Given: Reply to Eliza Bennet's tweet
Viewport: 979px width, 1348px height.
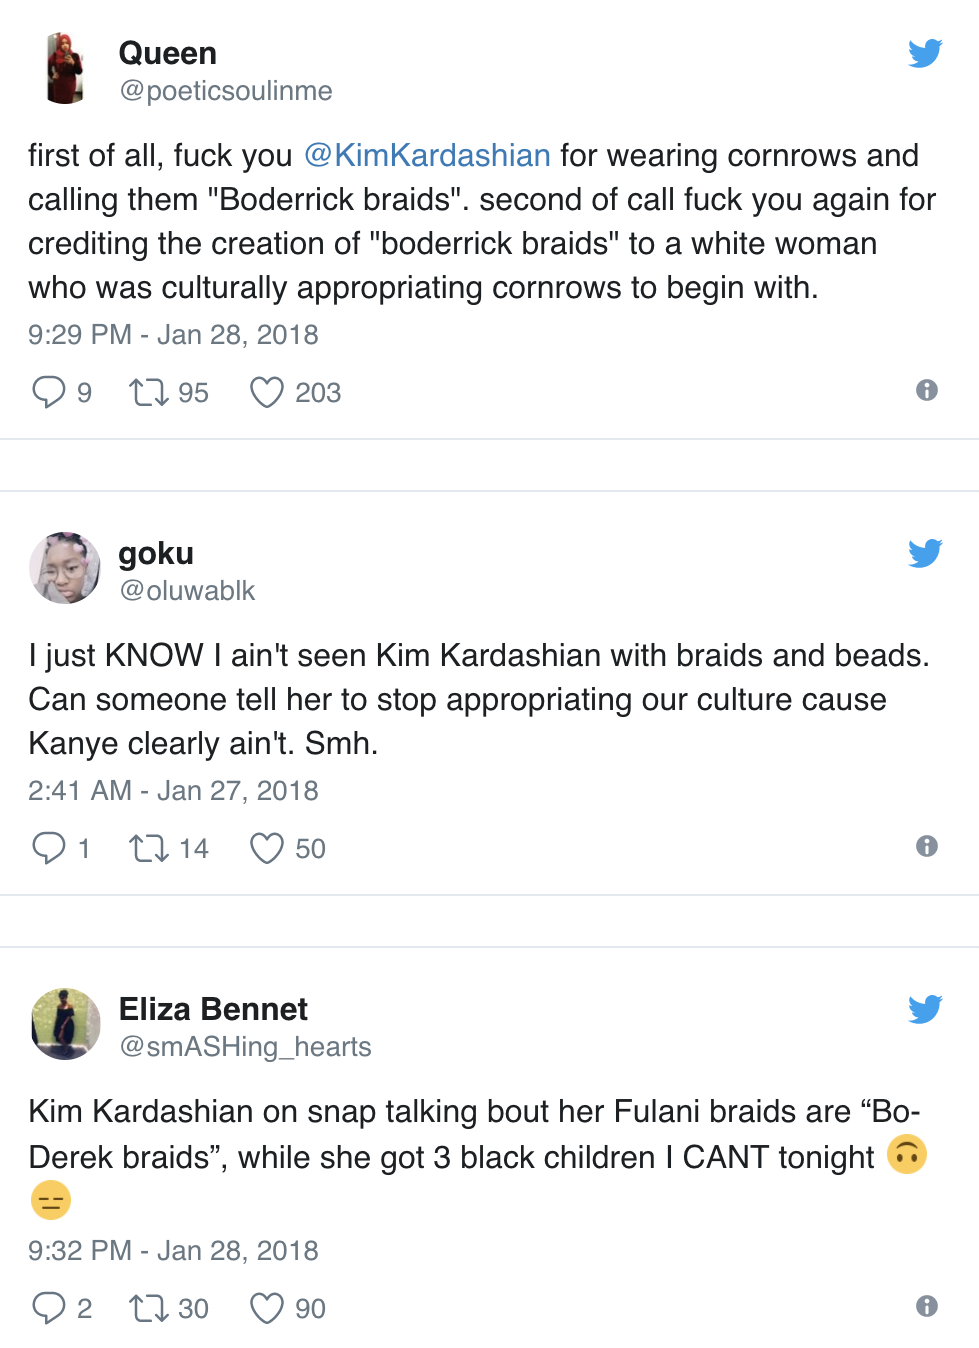Looking at the screenshot, I should 48,1308.
